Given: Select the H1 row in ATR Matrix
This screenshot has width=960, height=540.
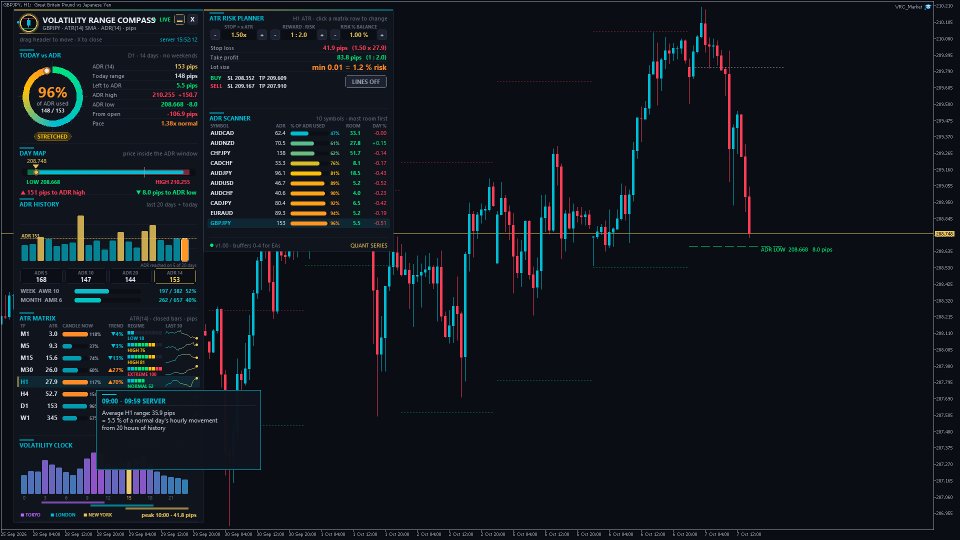Looking at the screenshot, I should coord(108,382).
